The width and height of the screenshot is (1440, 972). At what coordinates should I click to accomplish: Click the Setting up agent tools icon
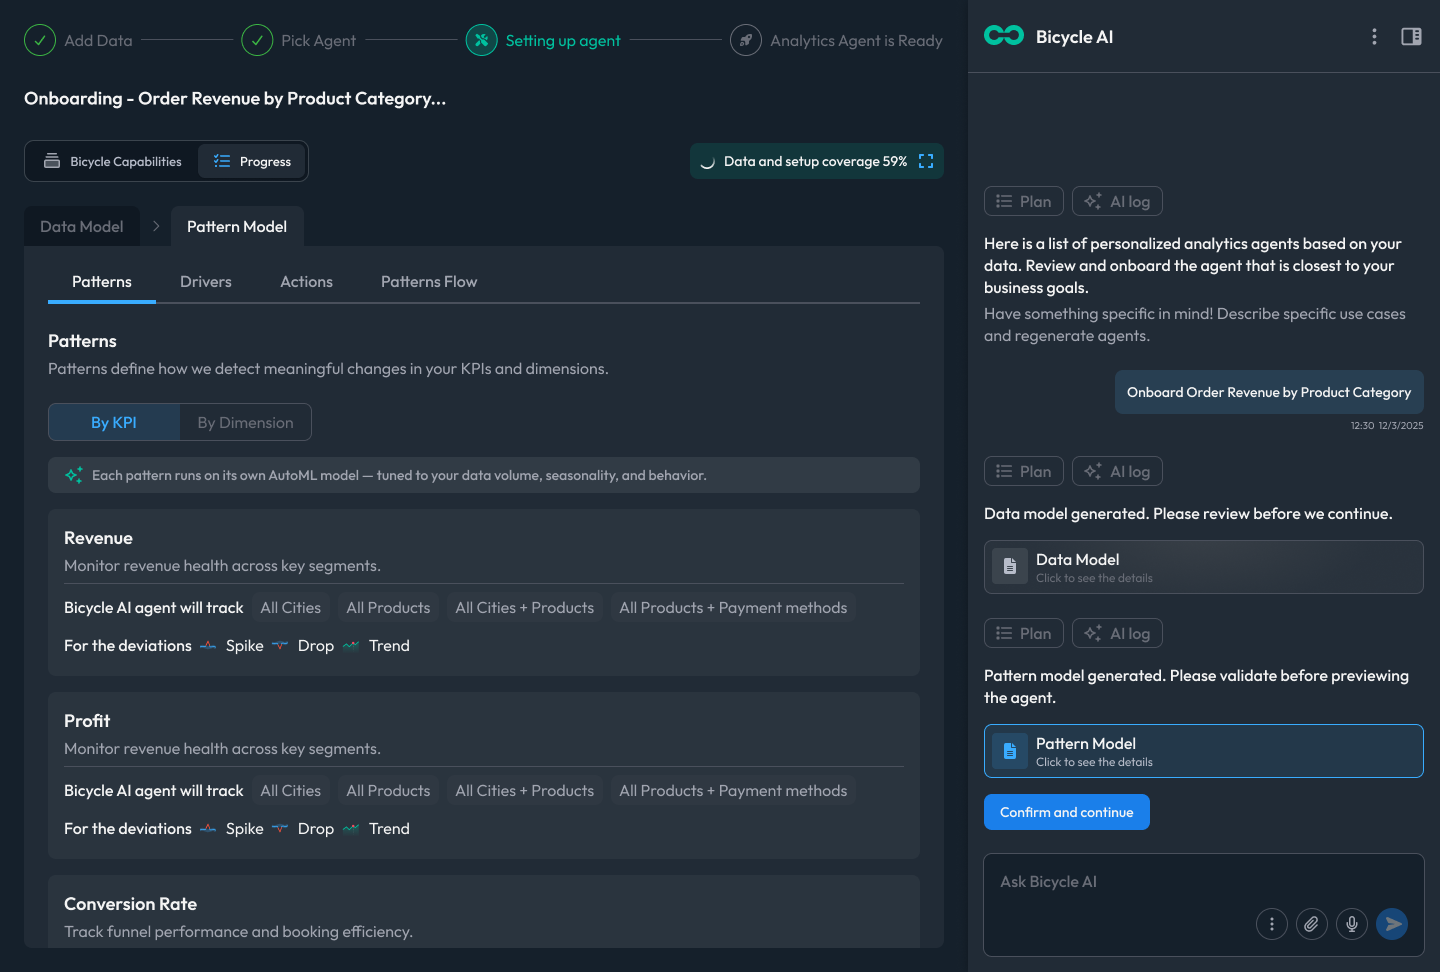click(x=481, y=40)
